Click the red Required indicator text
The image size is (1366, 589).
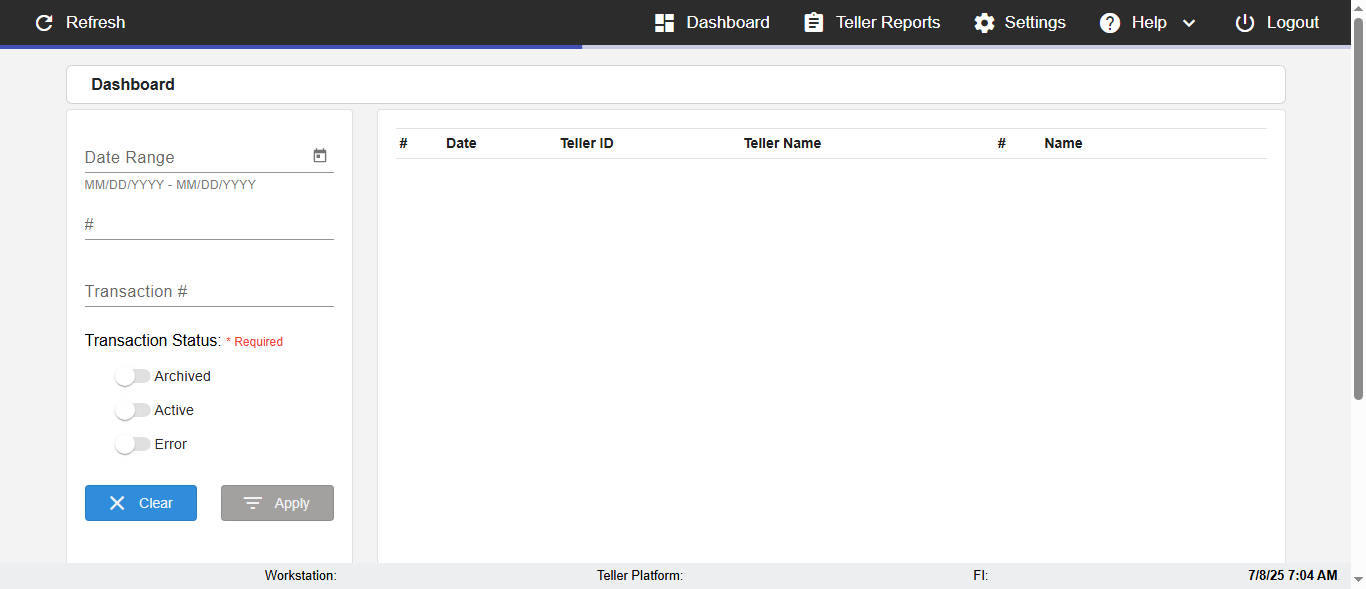tap(255, 342)
